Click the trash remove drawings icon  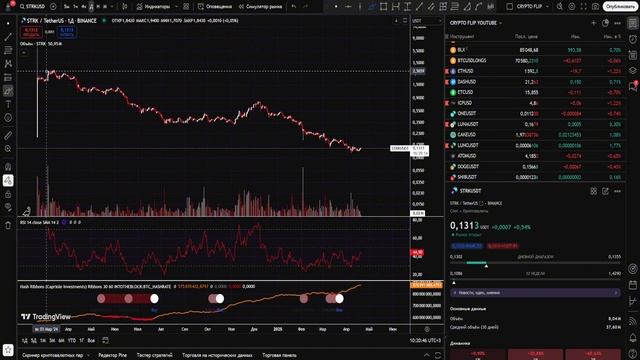click(8, 225)
